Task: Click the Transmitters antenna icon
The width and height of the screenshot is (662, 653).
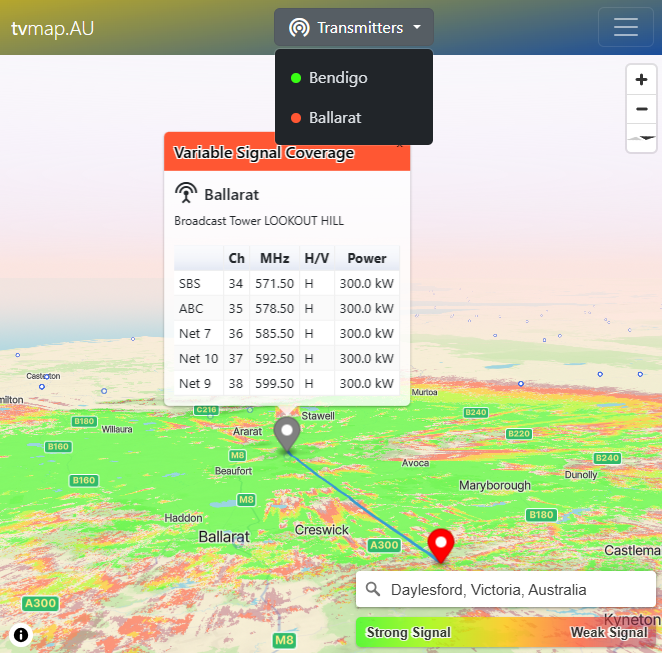Action: click(x=299, y=28)
